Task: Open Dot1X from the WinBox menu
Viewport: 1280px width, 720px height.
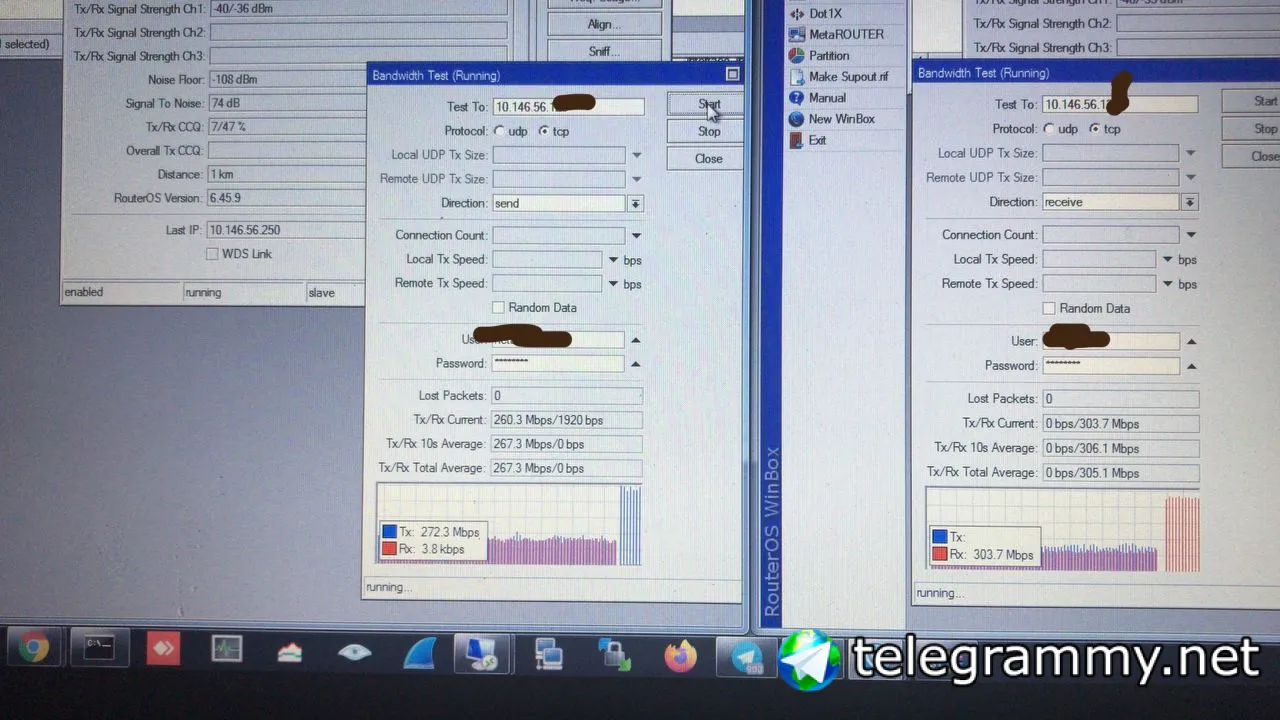Action: [826, 13]
